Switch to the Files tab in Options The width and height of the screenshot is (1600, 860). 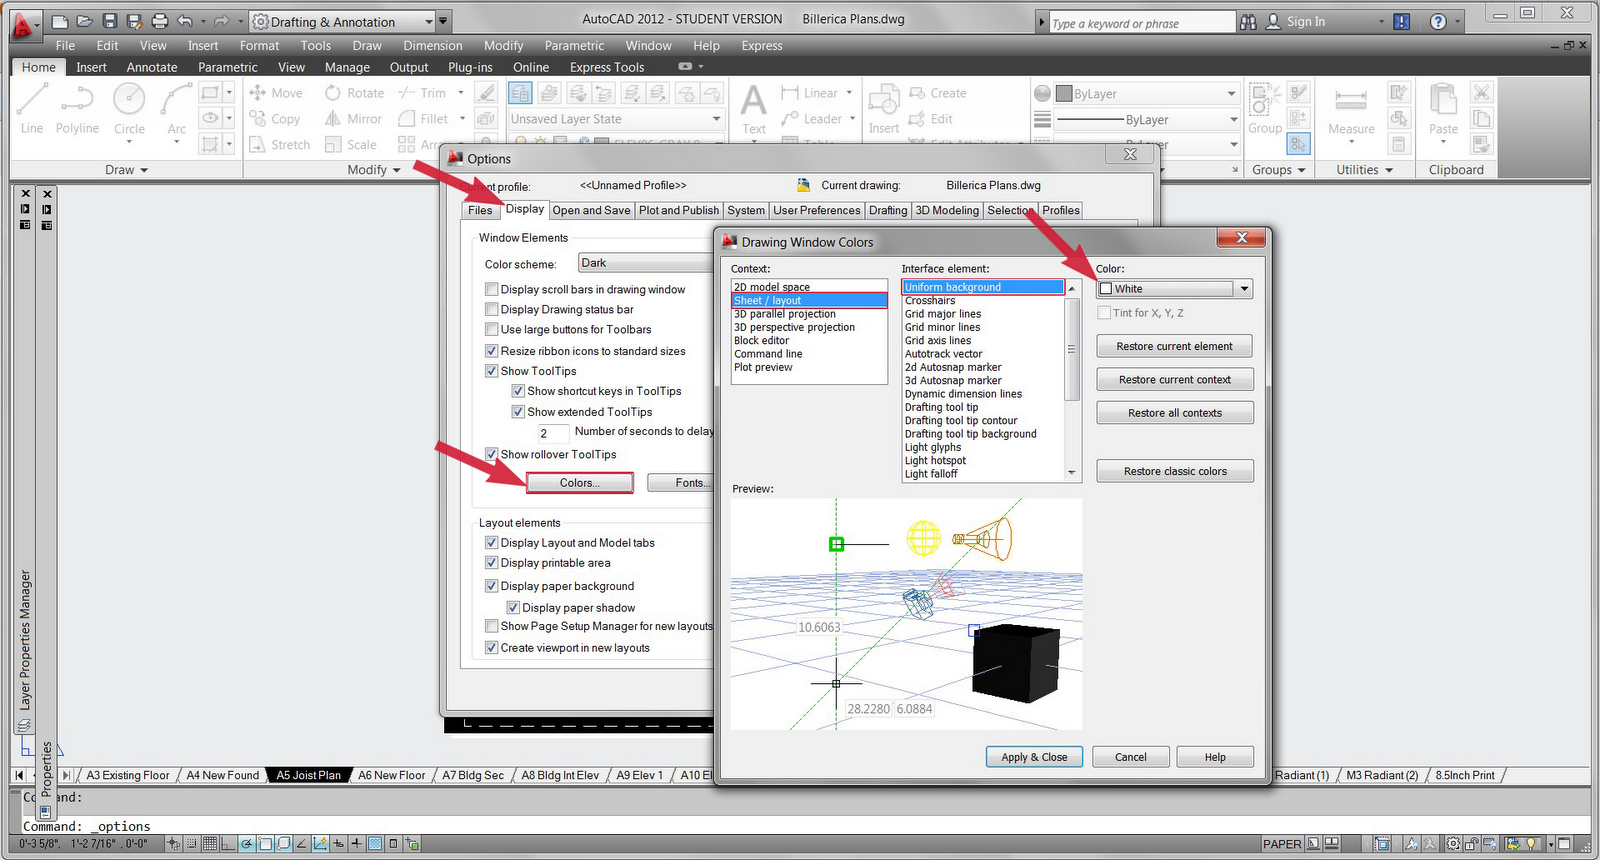tap(480, 210)
